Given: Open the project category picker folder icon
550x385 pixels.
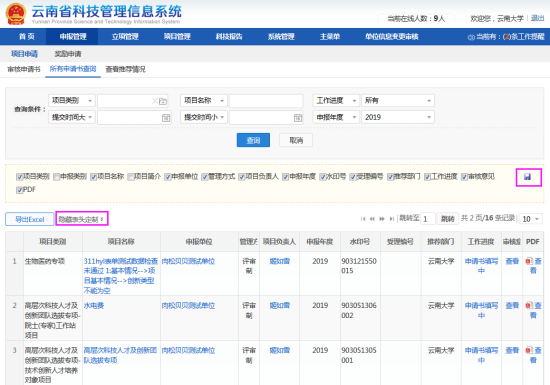Looking at the screenshot, I should point(163,101).
